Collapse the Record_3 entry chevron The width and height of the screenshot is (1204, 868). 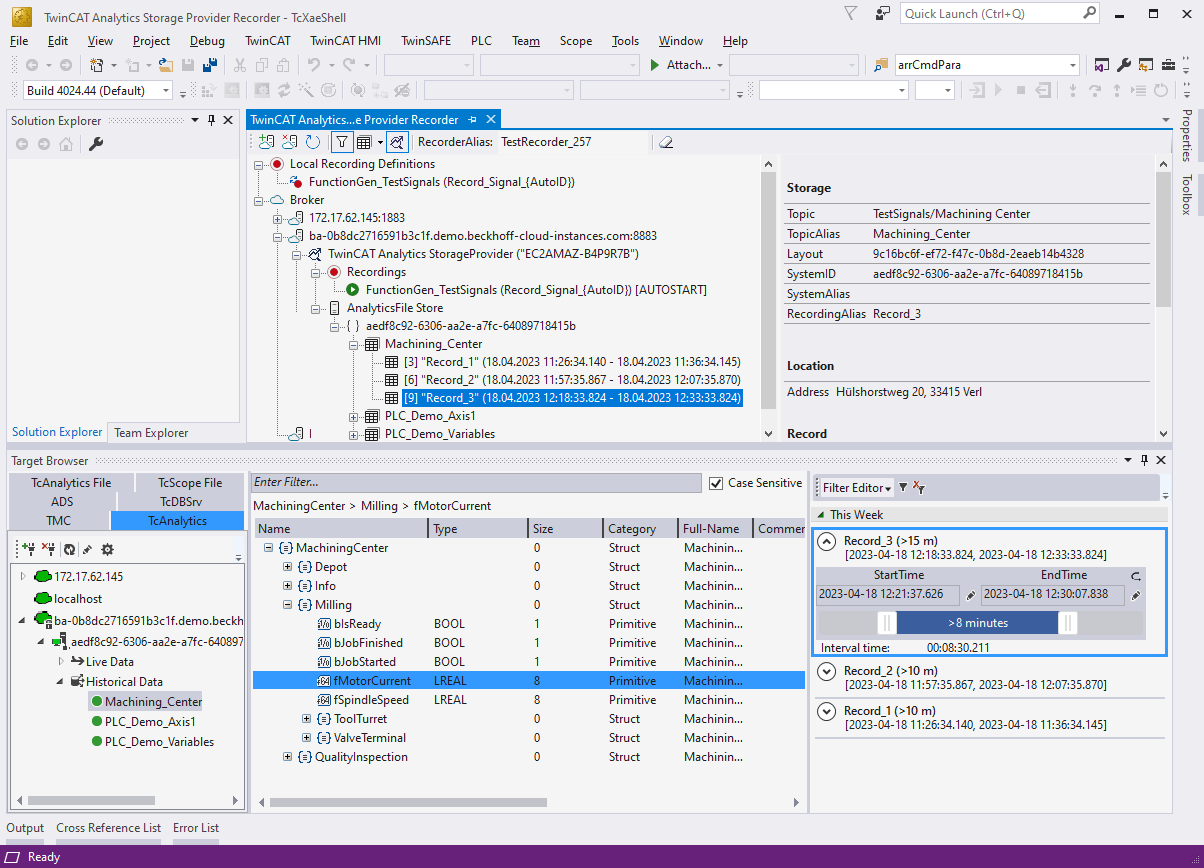[x=827, y=542]
